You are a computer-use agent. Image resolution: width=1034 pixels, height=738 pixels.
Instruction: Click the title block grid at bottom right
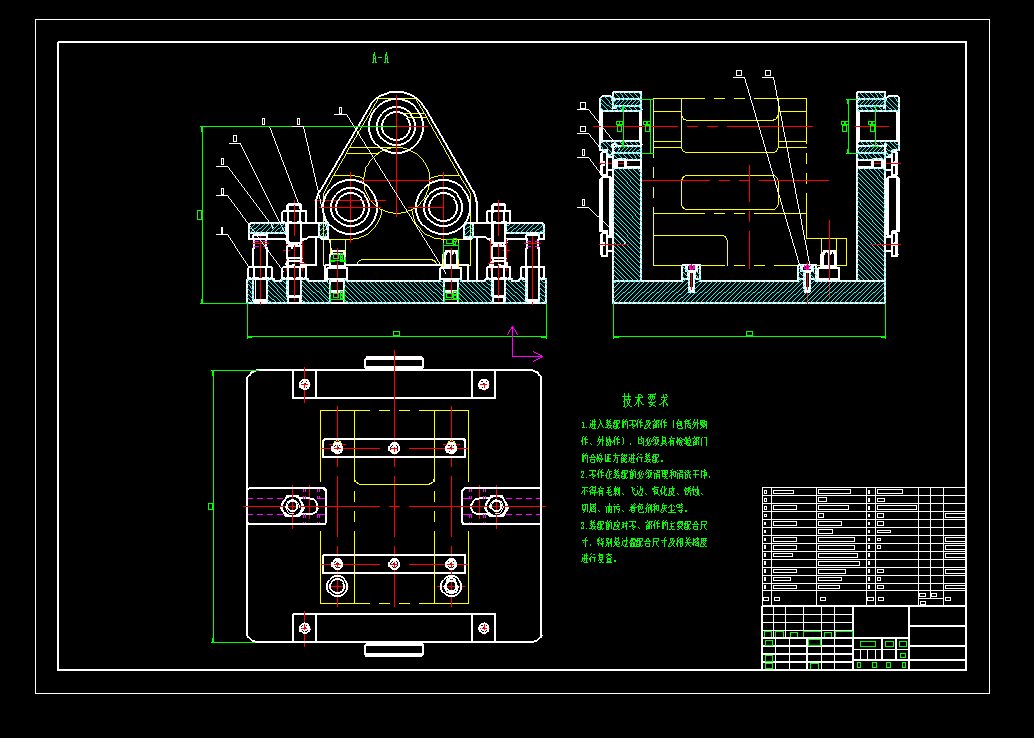[864, 638]
